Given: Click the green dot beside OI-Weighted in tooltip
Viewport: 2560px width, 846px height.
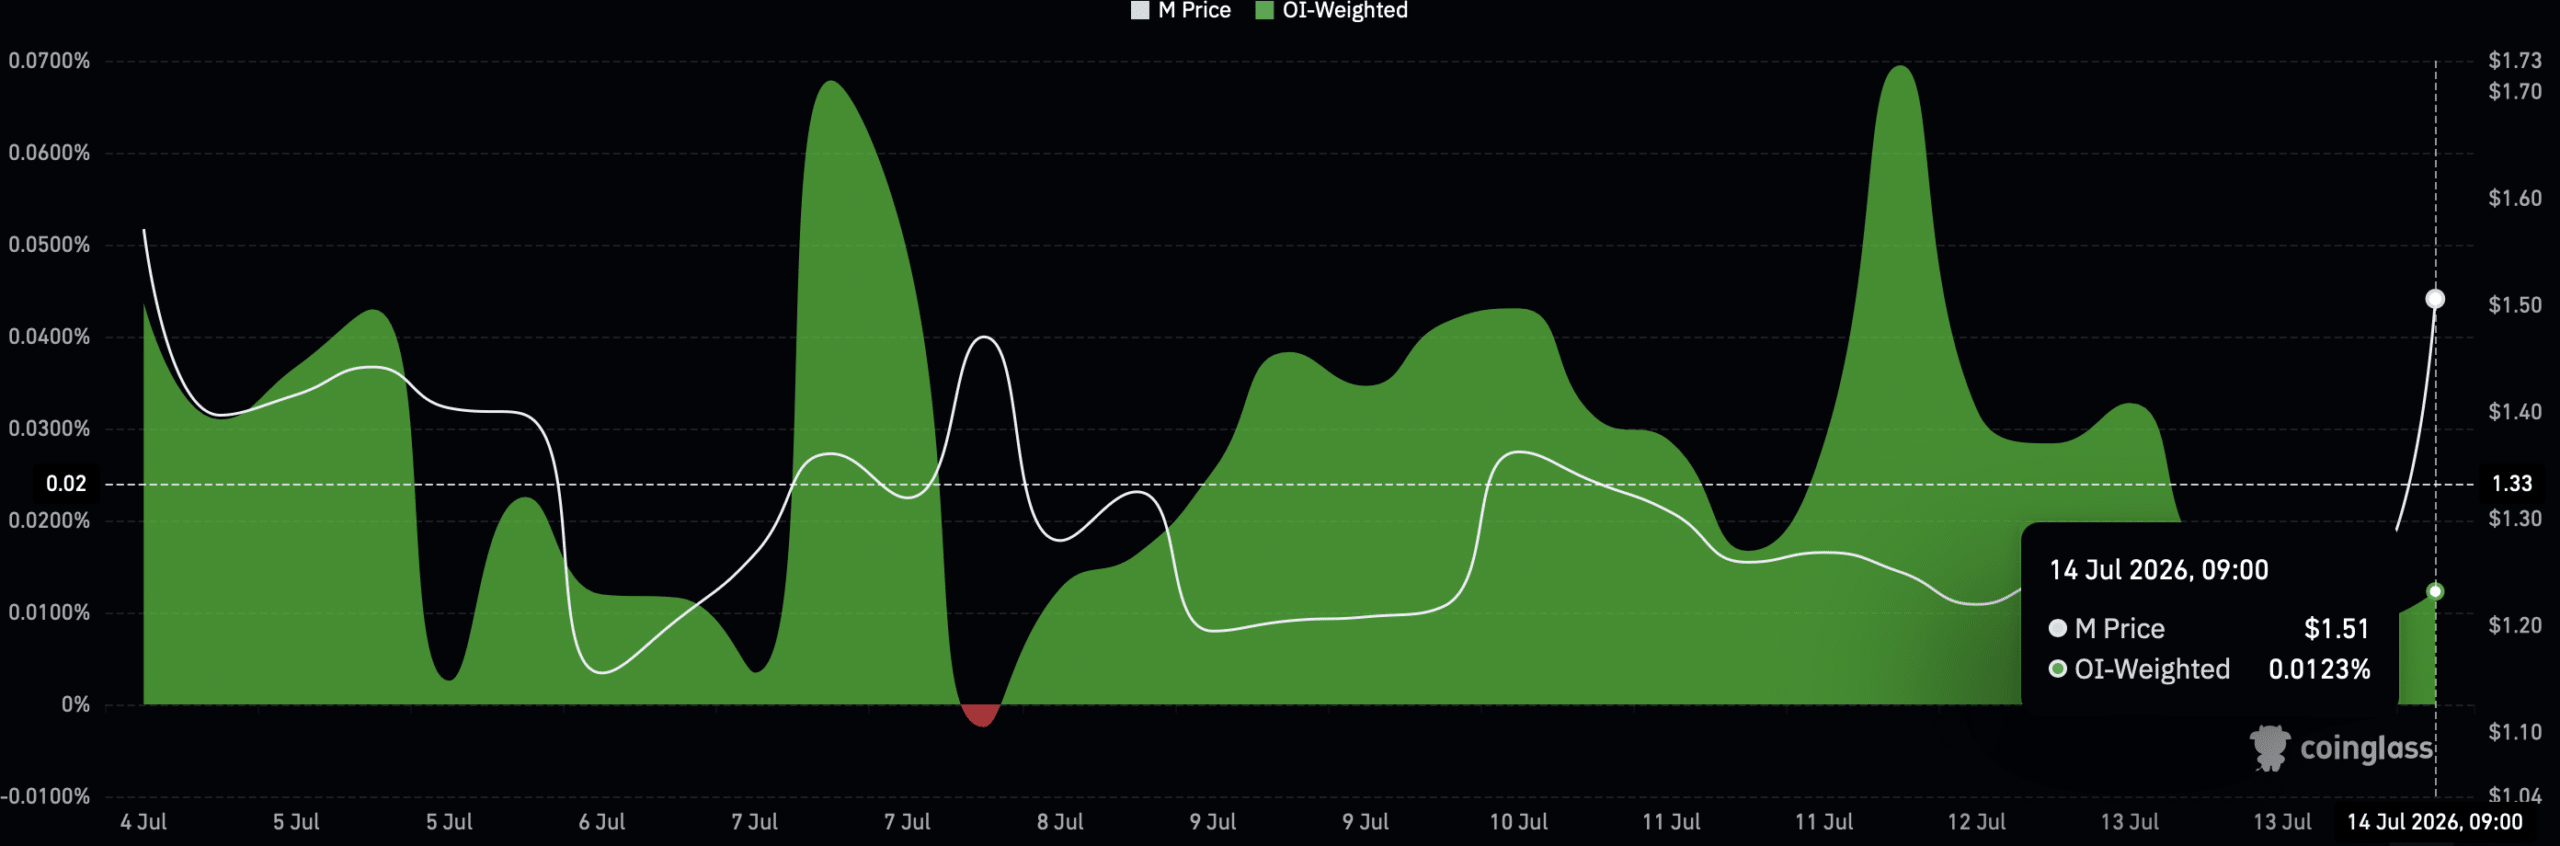Looking at the screenshot, I should pos(2057,669).
